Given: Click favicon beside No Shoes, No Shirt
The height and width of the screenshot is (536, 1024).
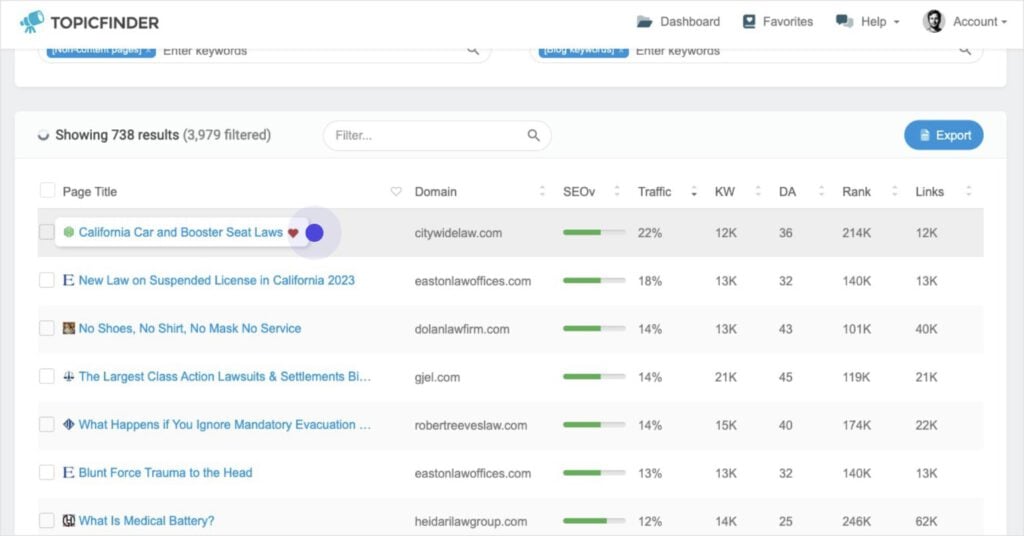Looking at the screenshot, I should [68, 328].
